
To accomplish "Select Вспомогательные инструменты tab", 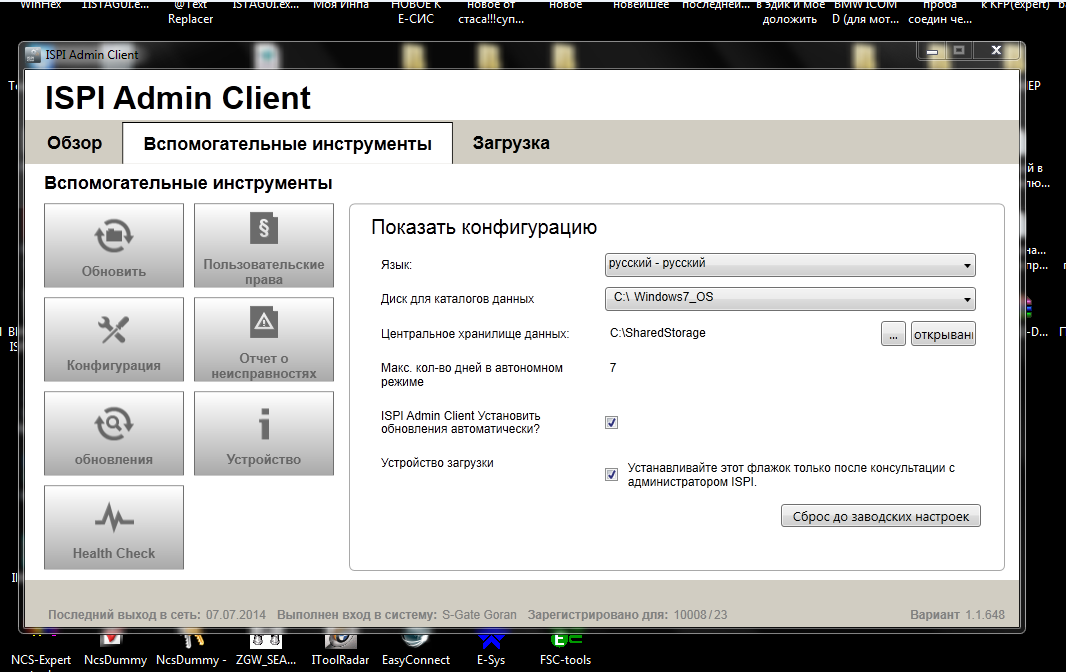I will [x=288, y=144].
